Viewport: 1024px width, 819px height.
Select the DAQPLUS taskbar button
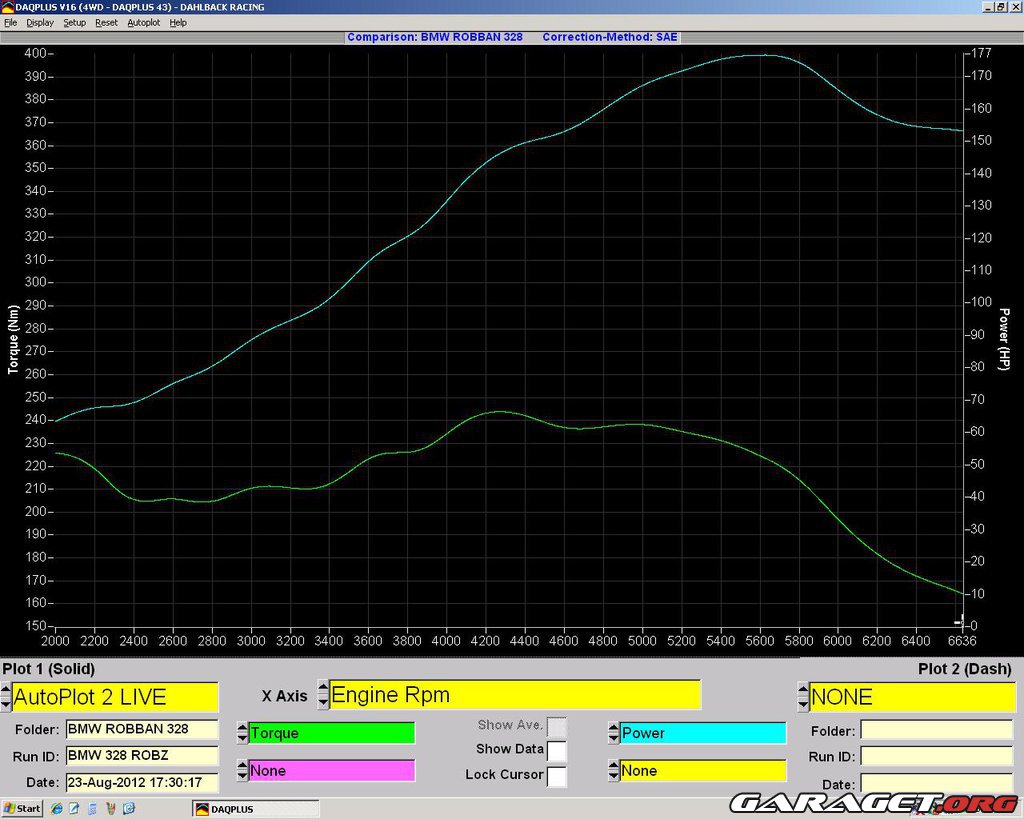[x=256, y=809]
